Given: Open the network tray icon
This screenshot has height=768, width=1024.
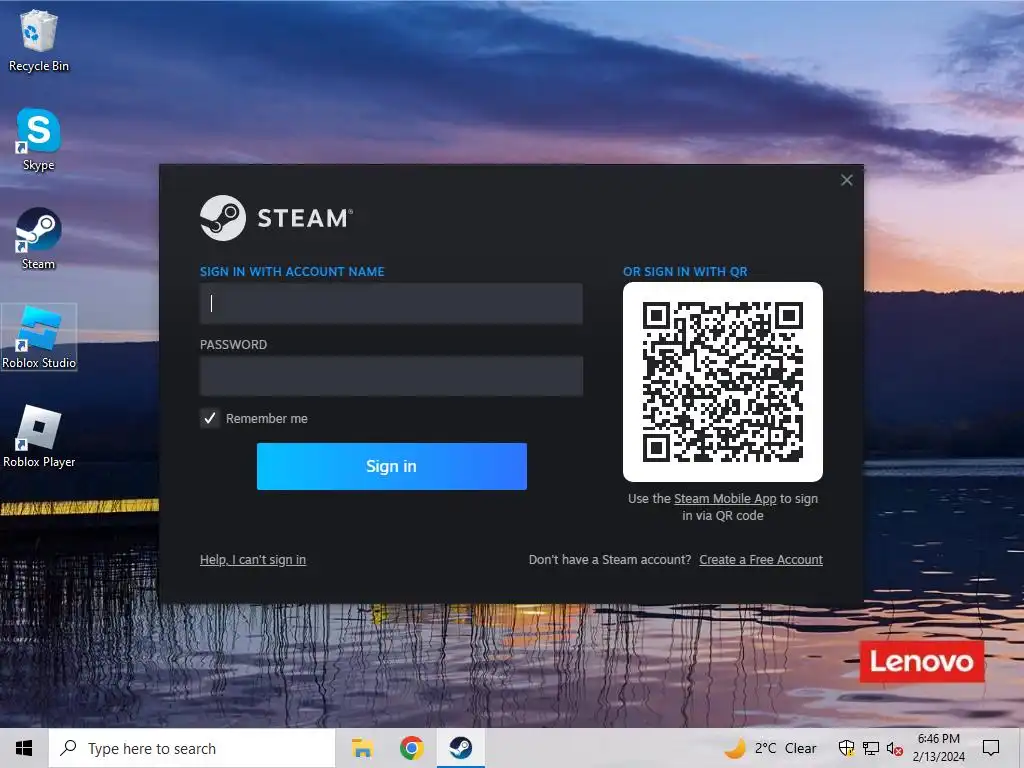Looking at the screenshot, I should 871,748.
